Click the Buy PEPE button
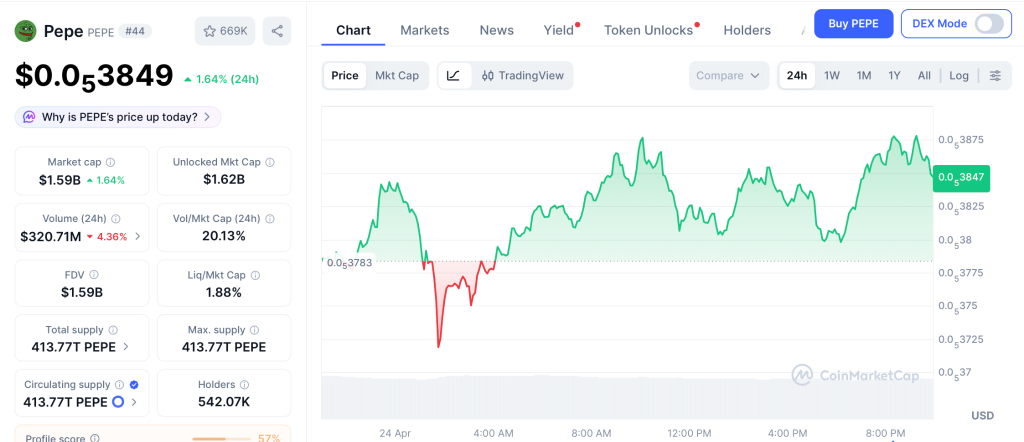 tap(853, 24)
